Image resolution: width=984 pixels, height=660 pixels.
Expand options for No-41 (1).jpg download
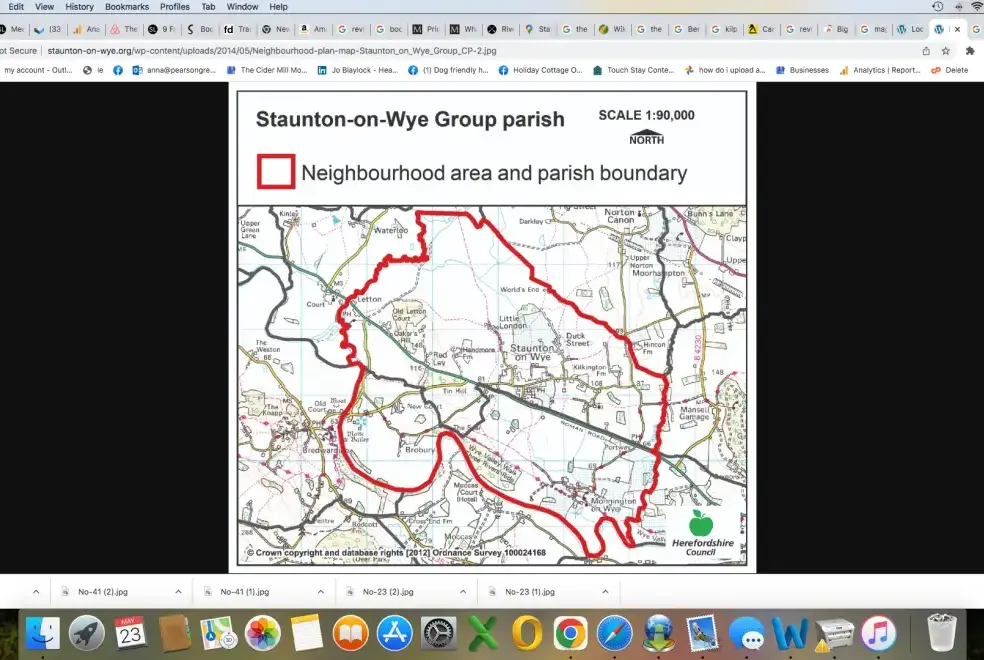(322, 591)
